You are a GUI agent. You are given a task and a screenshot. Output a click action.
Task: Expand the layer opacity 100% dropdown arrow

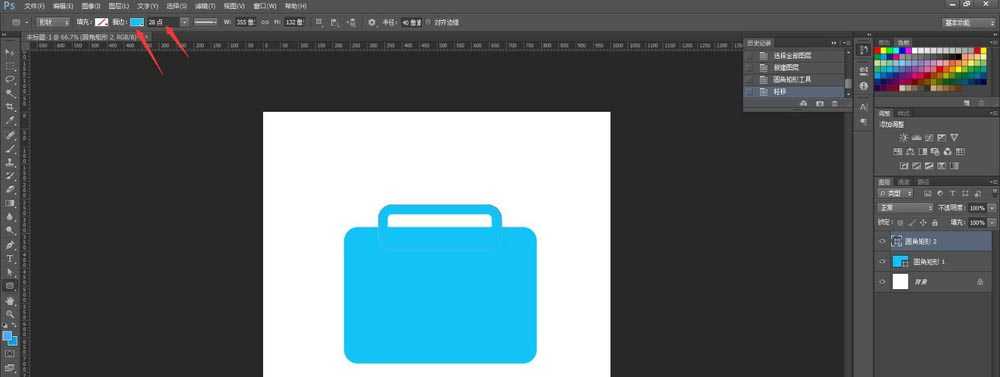tap(991, 208)
